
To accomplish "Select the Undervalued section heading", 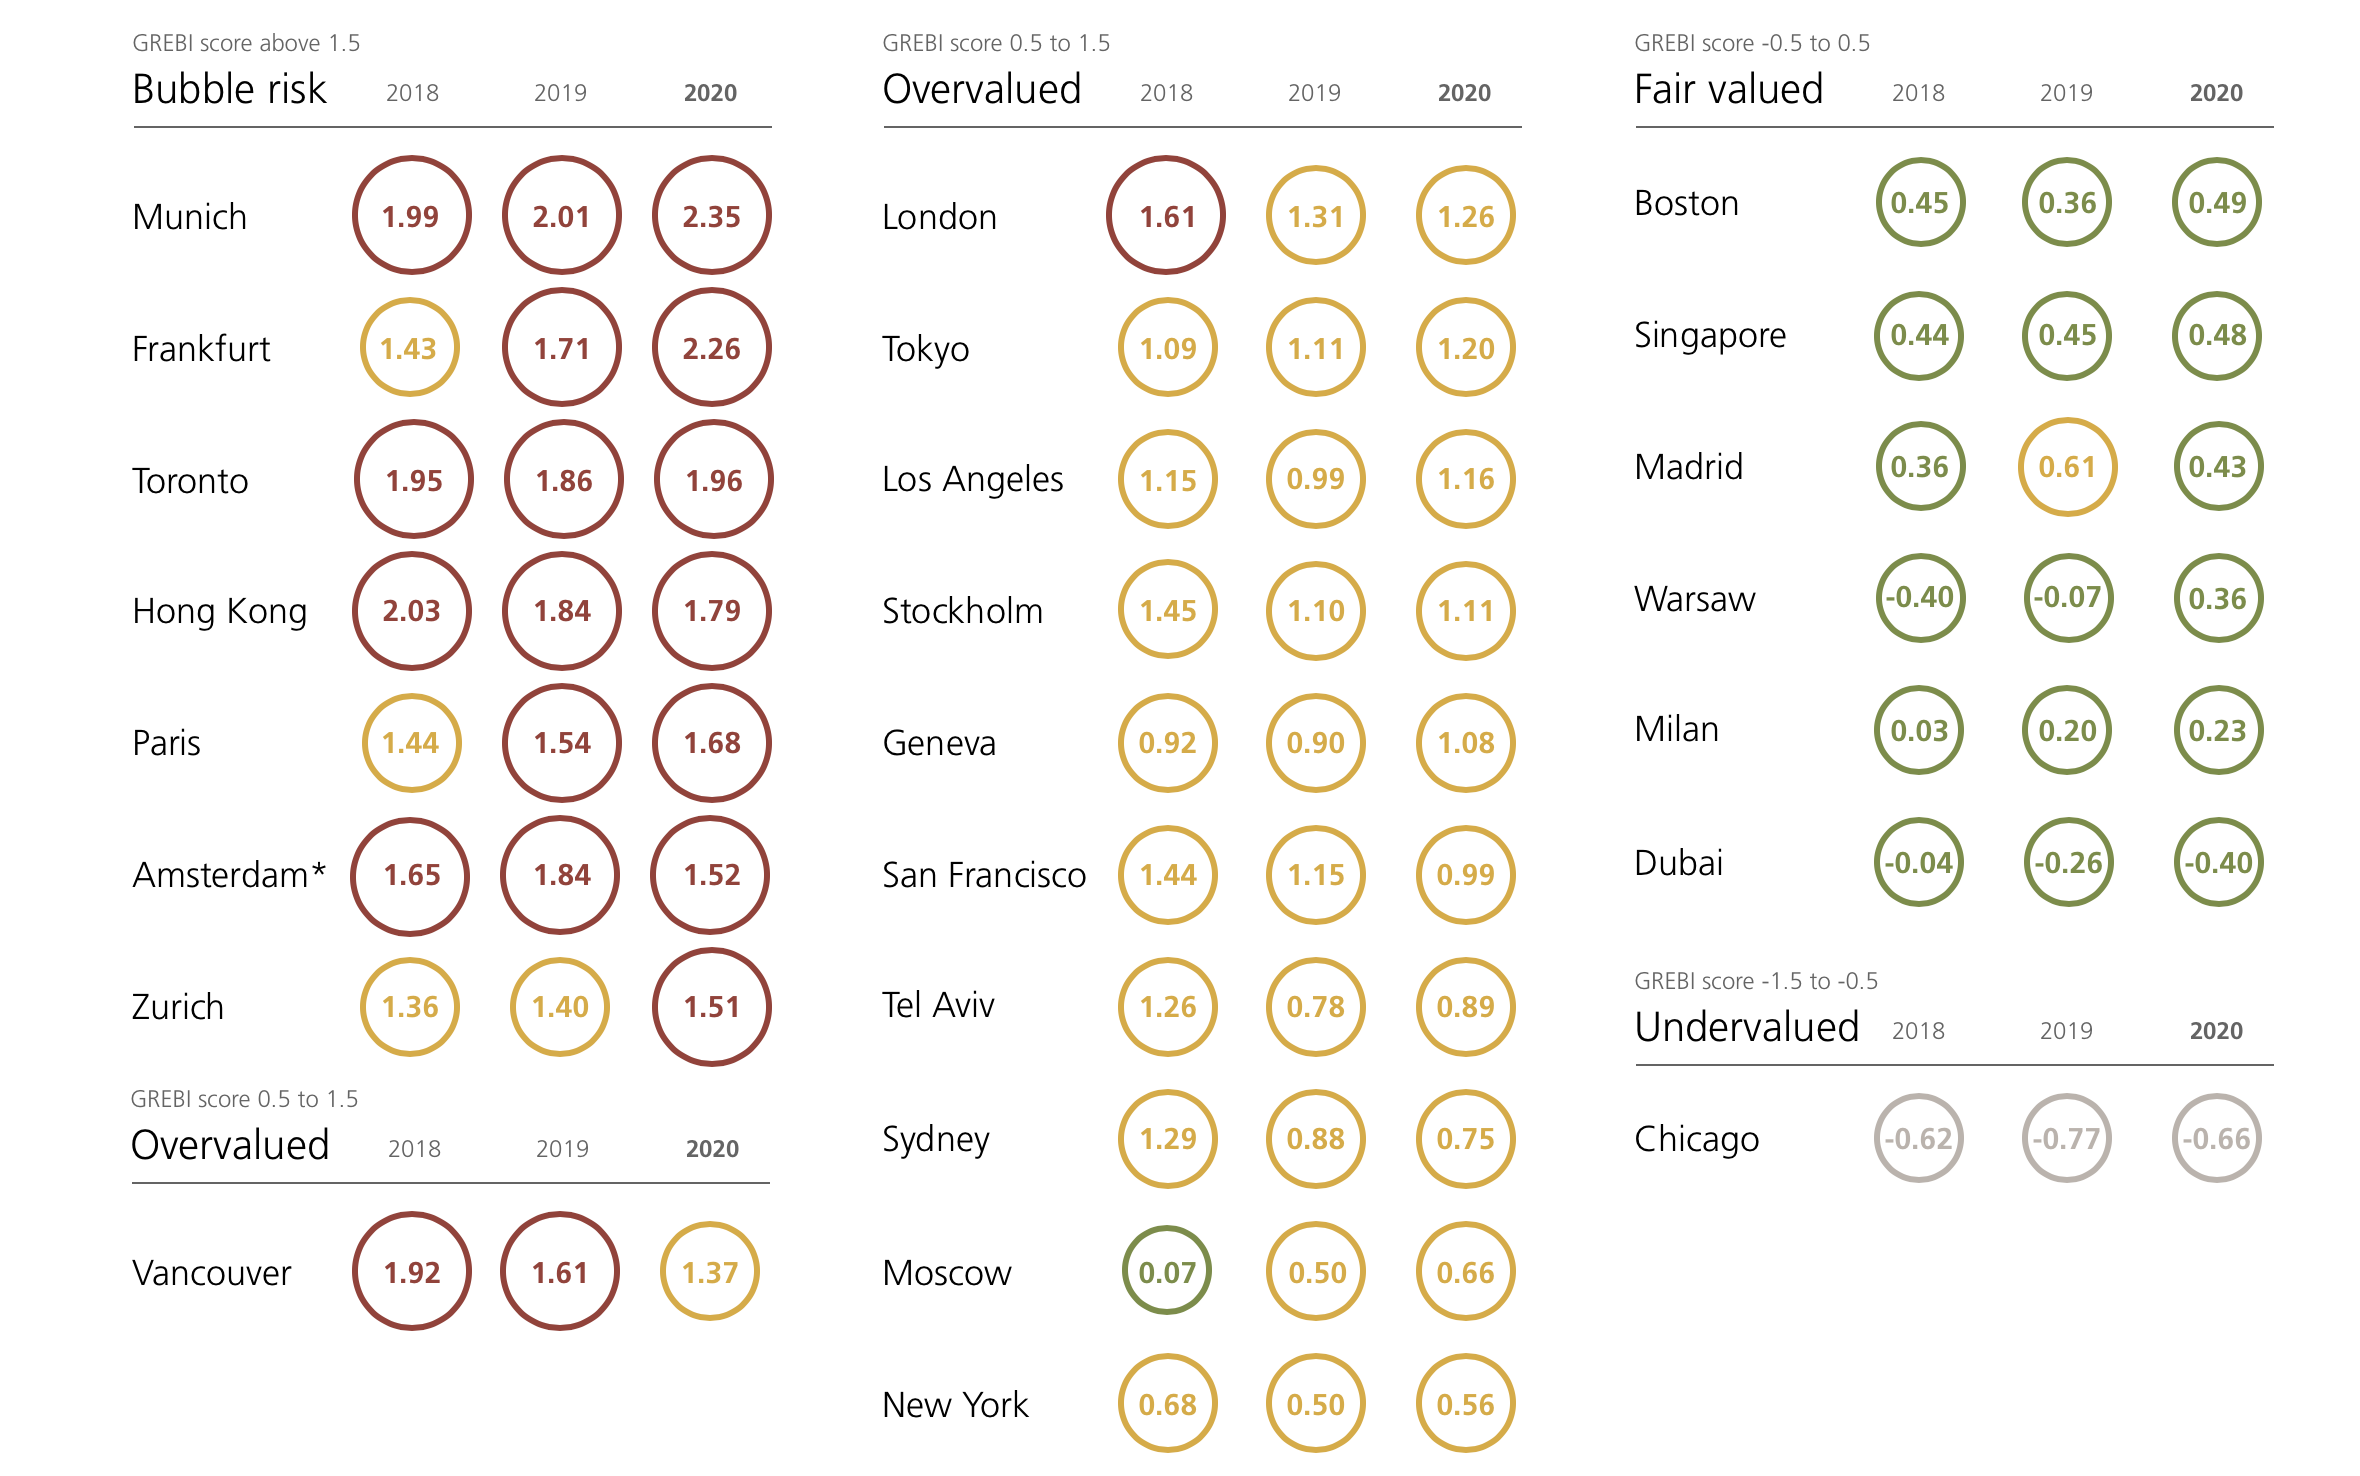I will (1746, 1027).
